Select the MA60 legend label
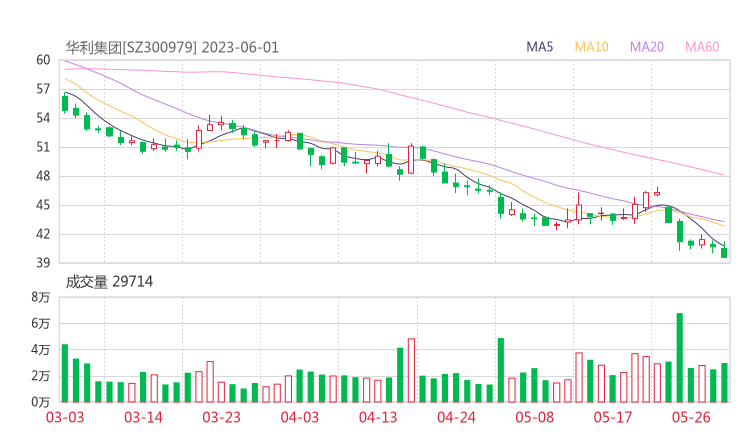The height and width of the screenshot is (440, 740). pos(702,47)
